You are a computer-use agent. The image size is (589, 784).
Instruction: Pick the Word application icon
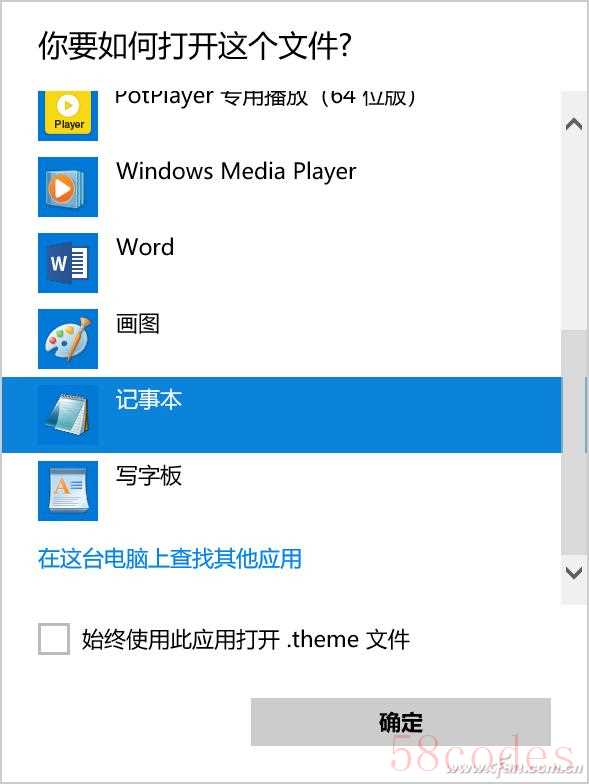pyautogui.click(x=68, y=263)
